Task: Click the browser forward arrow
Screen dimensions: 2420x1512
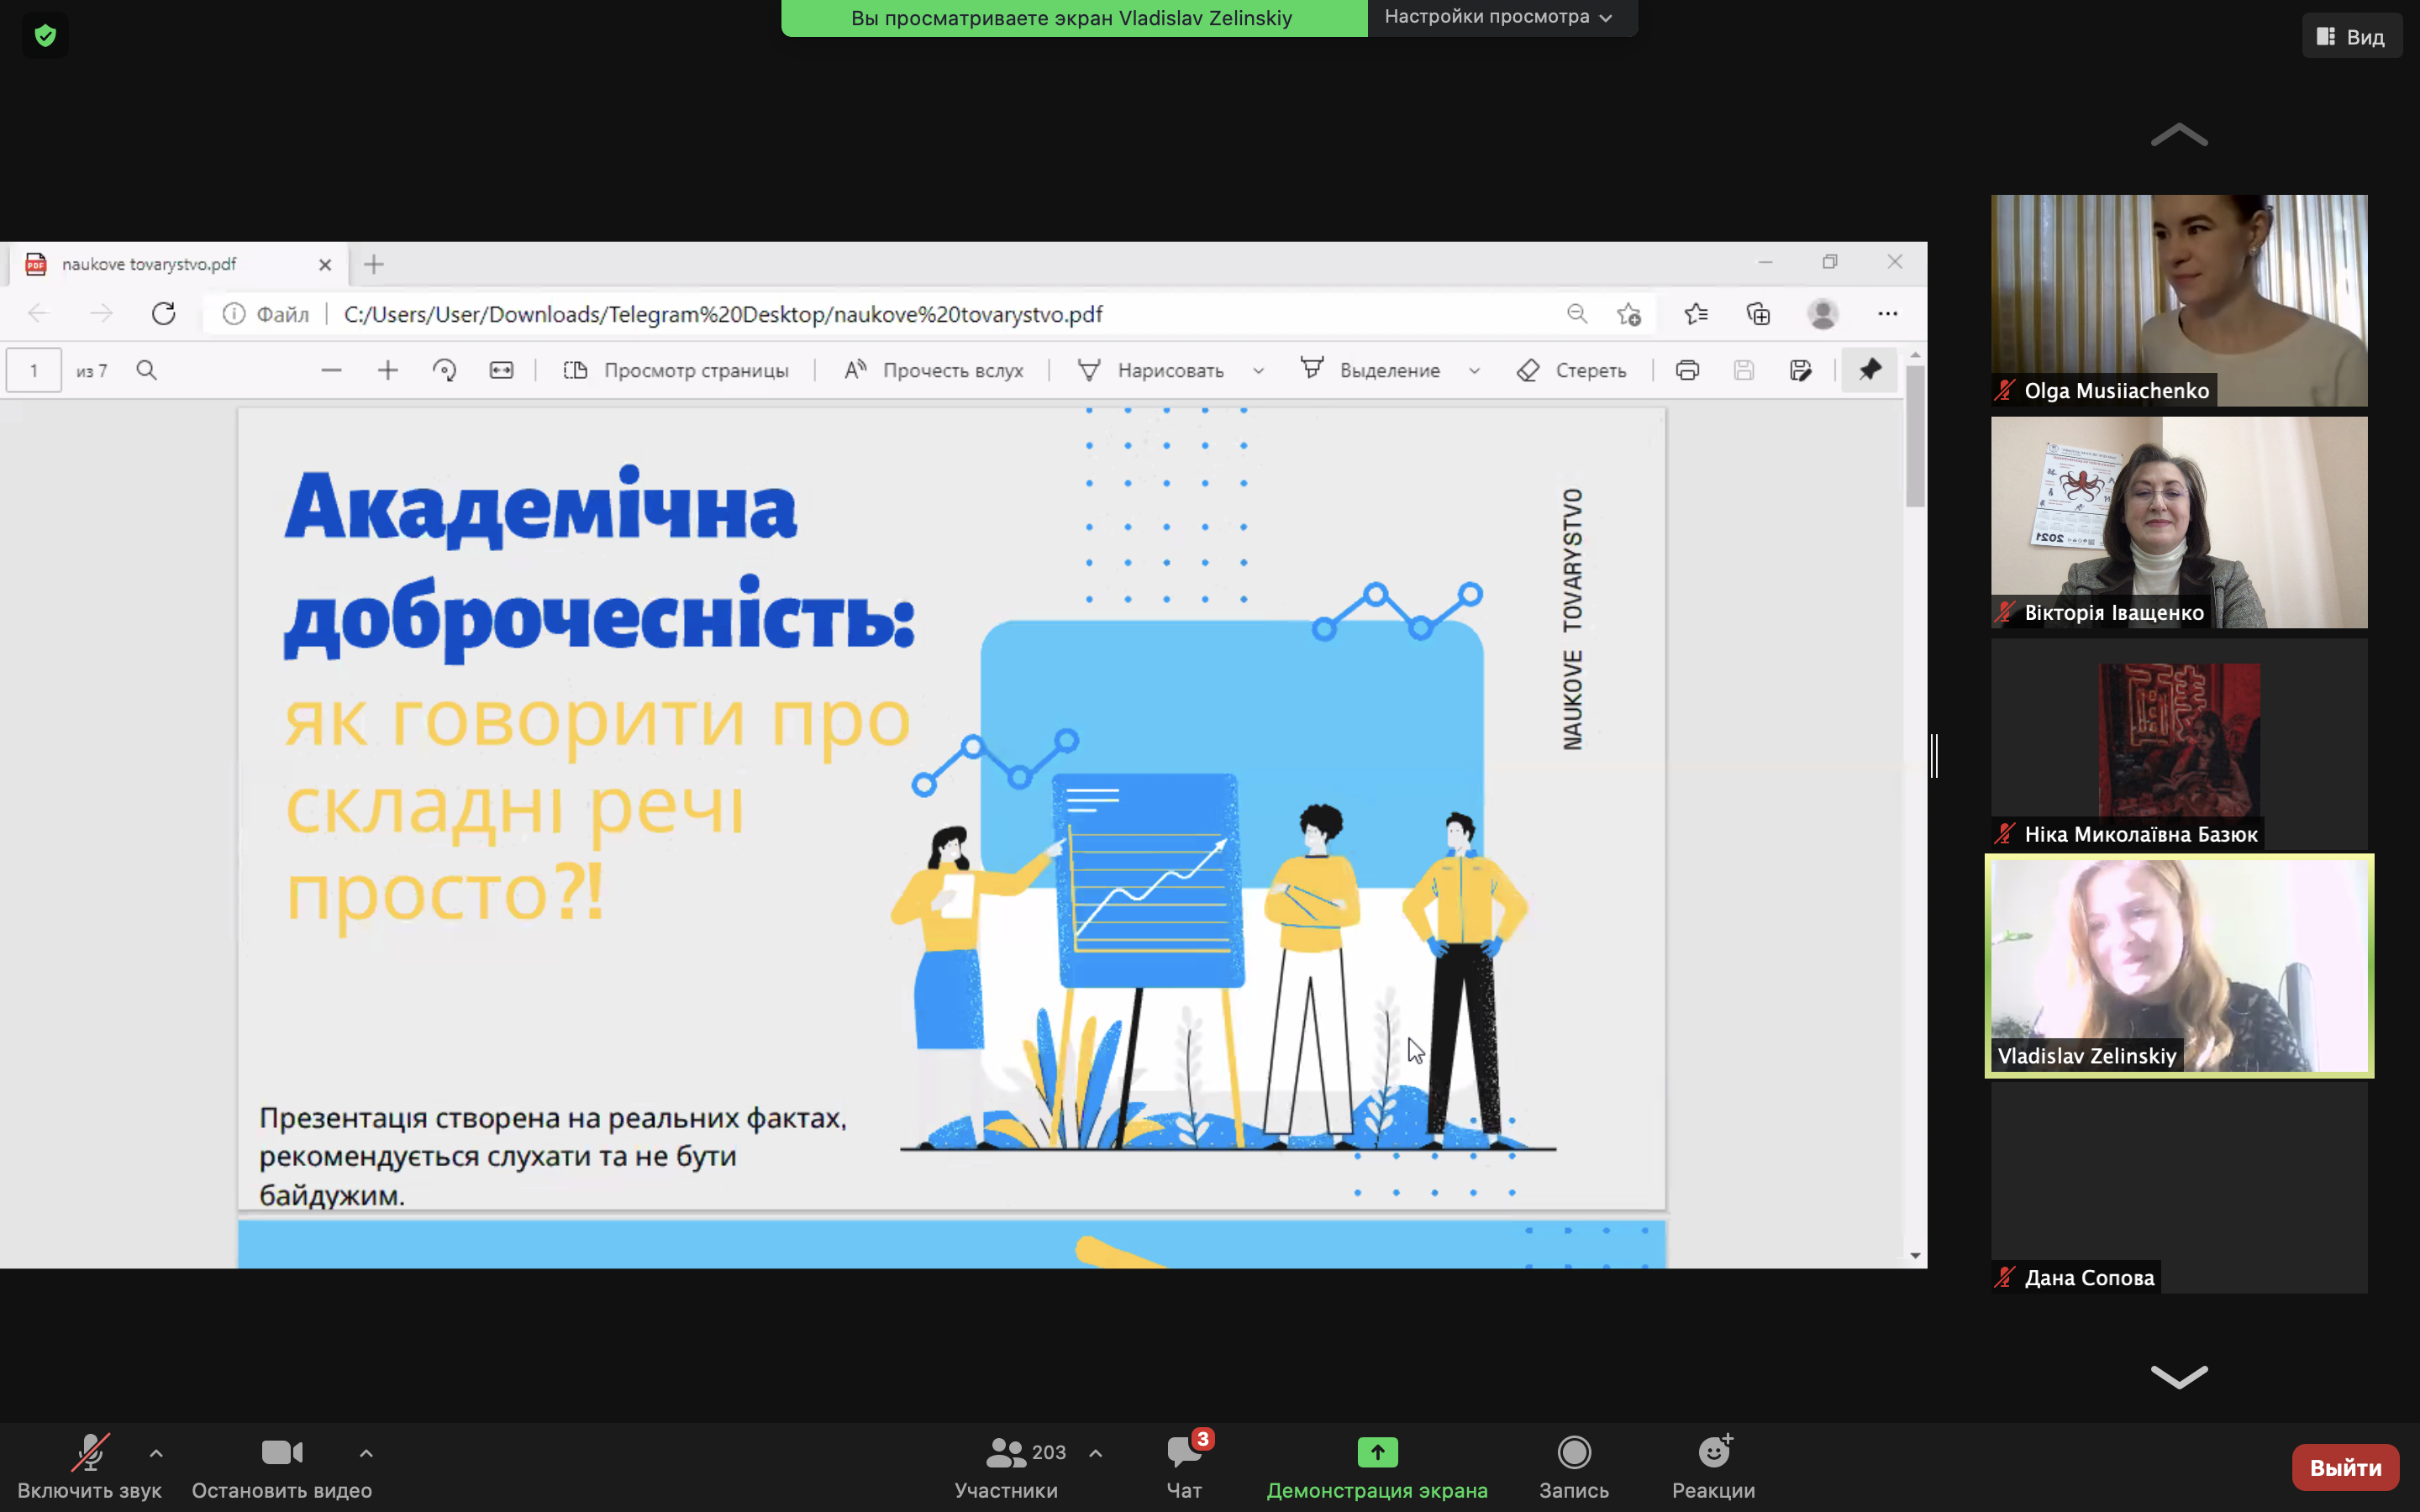Action: (x=101, y=314)
